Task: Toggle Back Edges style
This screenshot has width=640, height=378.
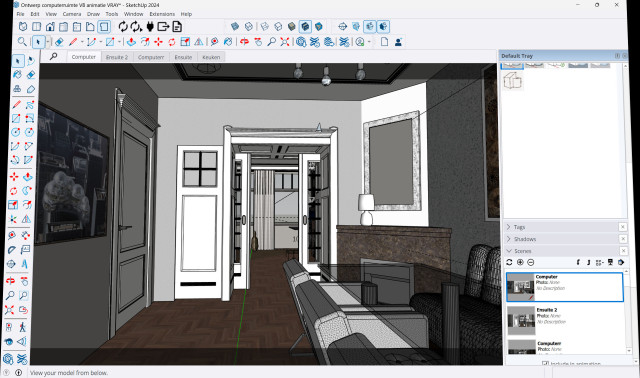Action: (249, 27)
